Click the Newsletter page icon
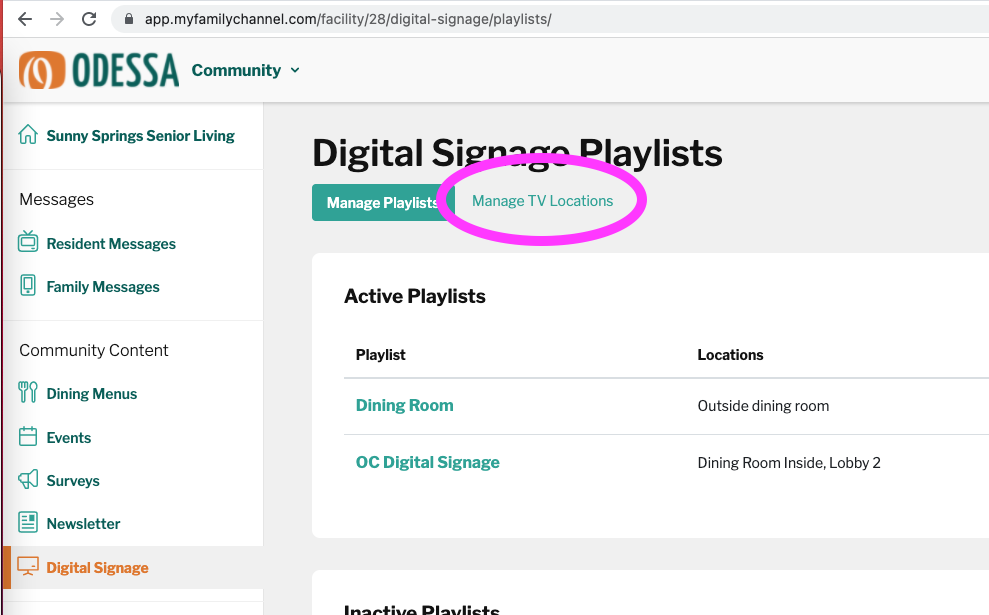The image size is (989, 615). (28, 522)
